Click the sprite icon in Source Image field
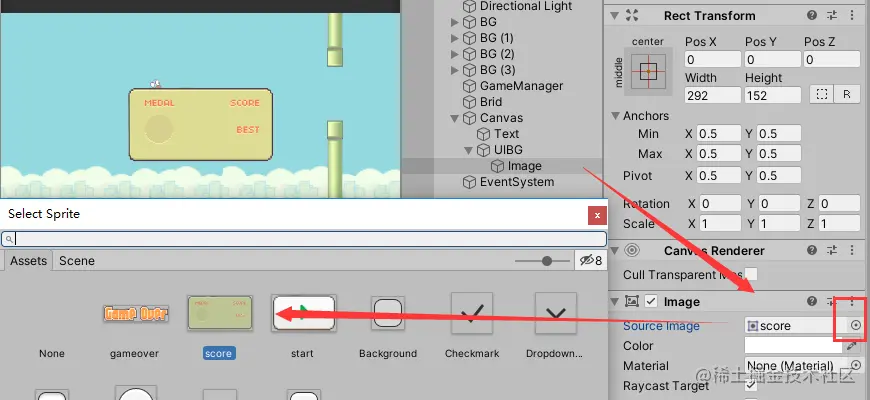 coord(753,326)
